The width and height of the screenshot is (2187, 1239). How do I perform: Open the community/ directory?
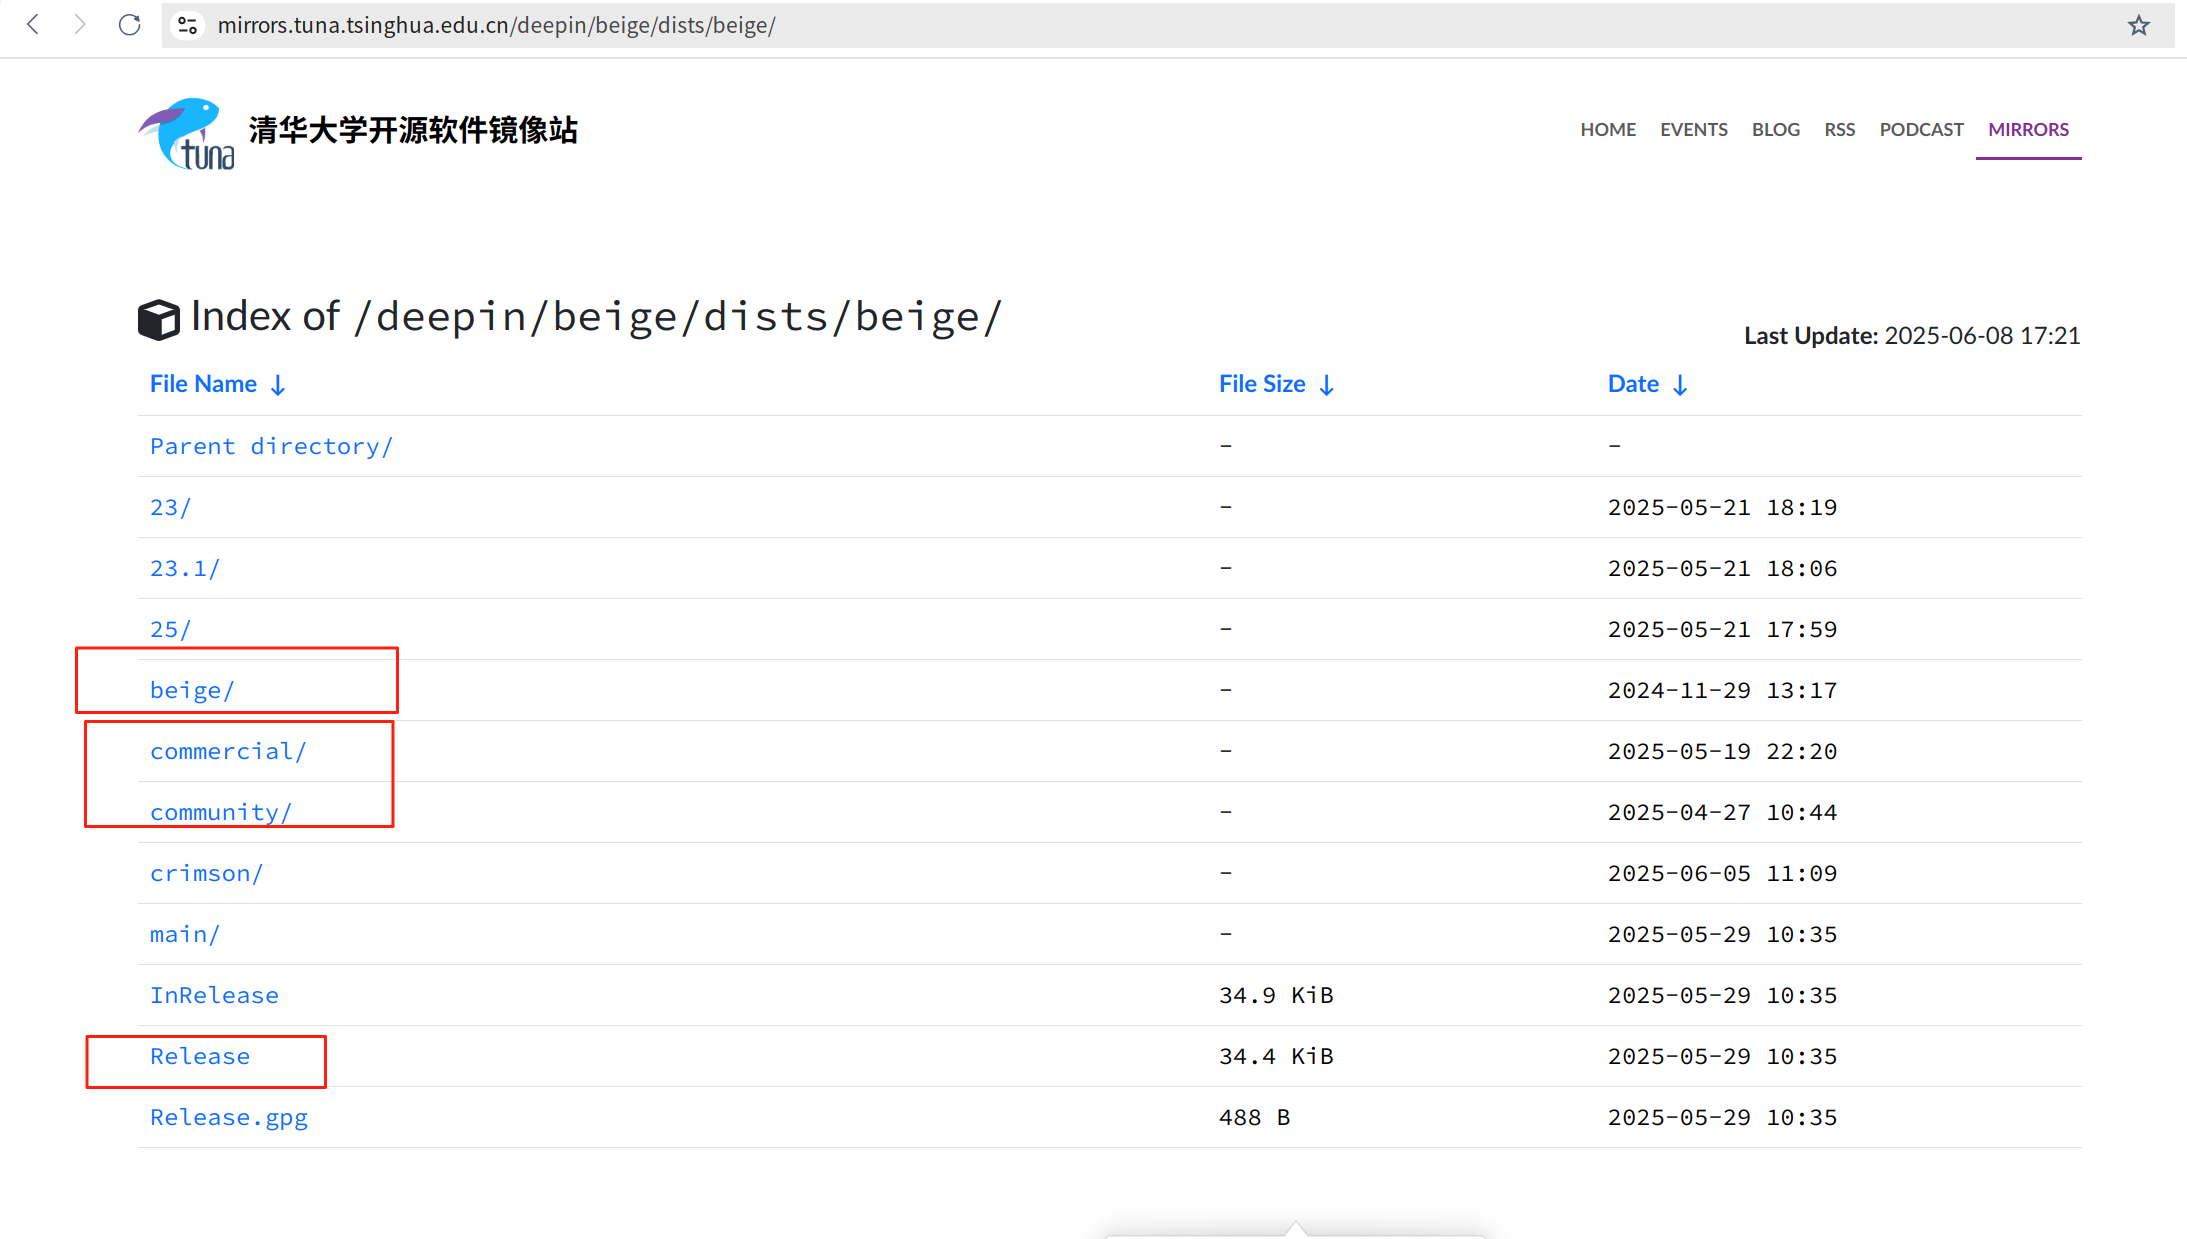[221, 812]
